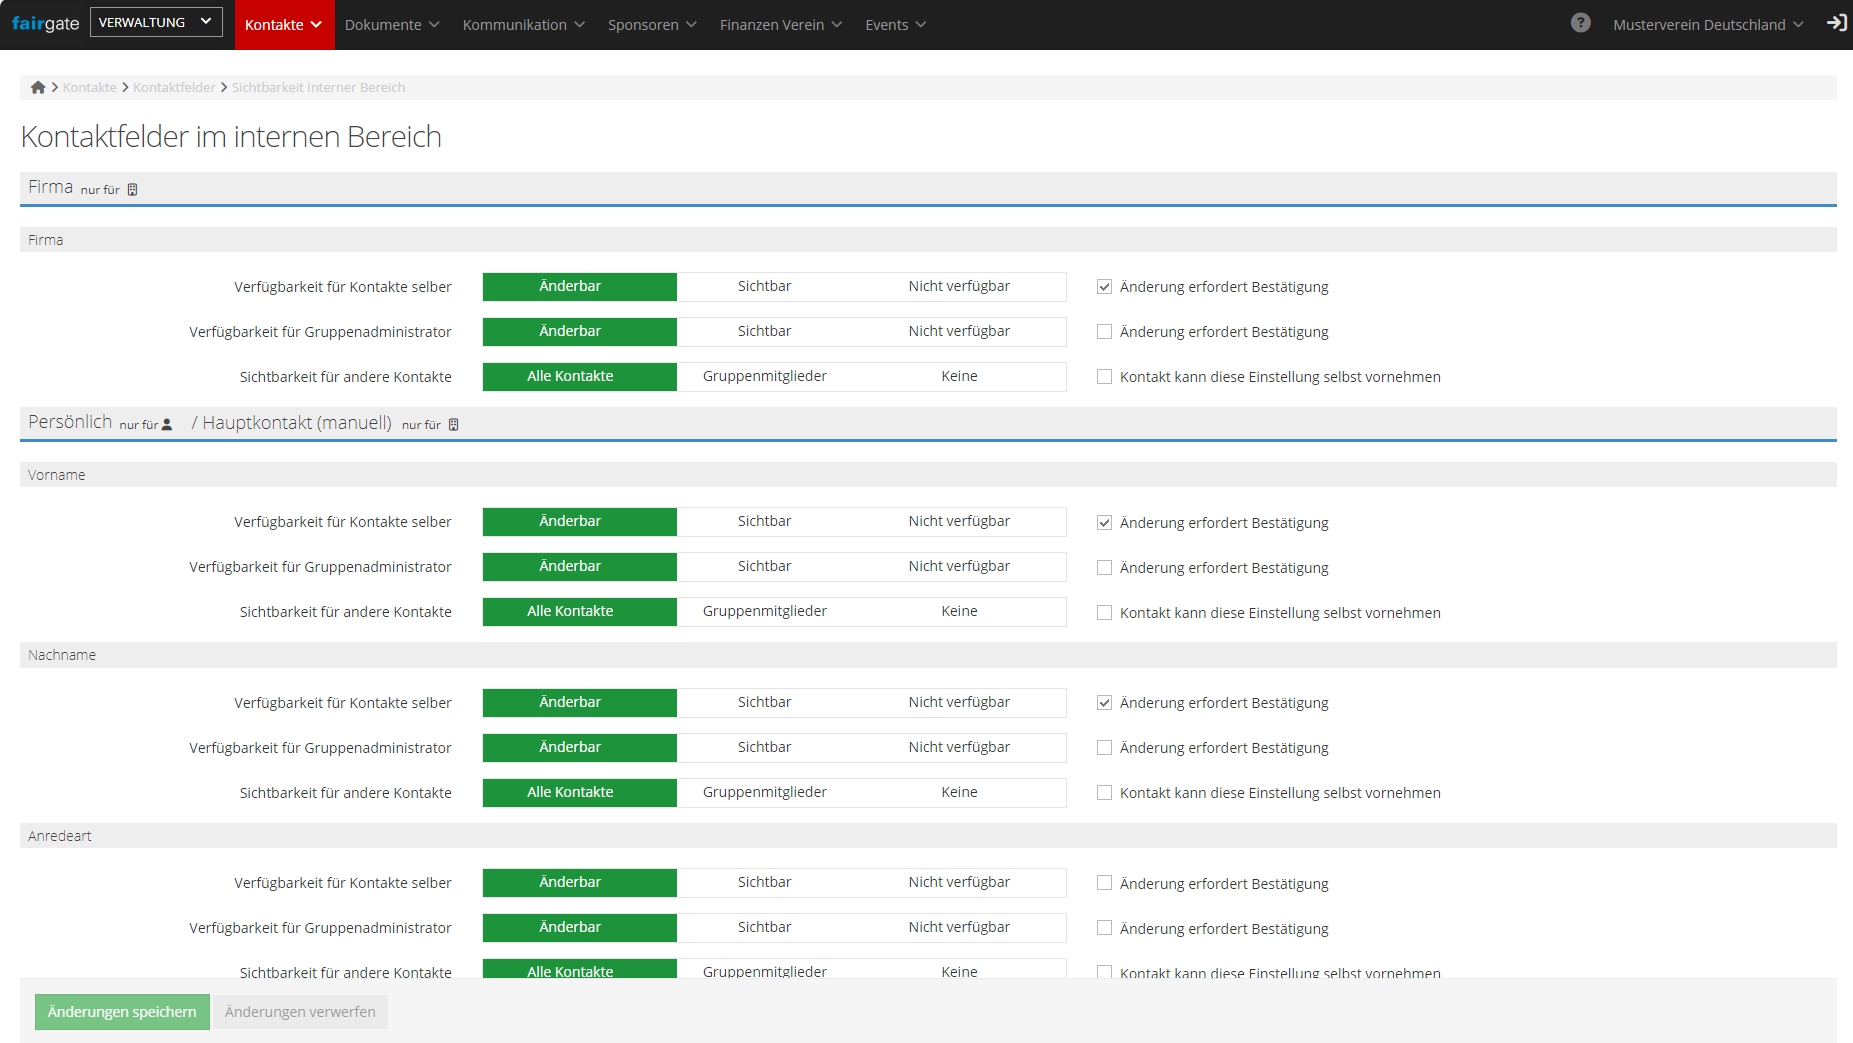Open the Finanzen Verein menu
Screen dimensions: 1853x1043
point(780,25)
